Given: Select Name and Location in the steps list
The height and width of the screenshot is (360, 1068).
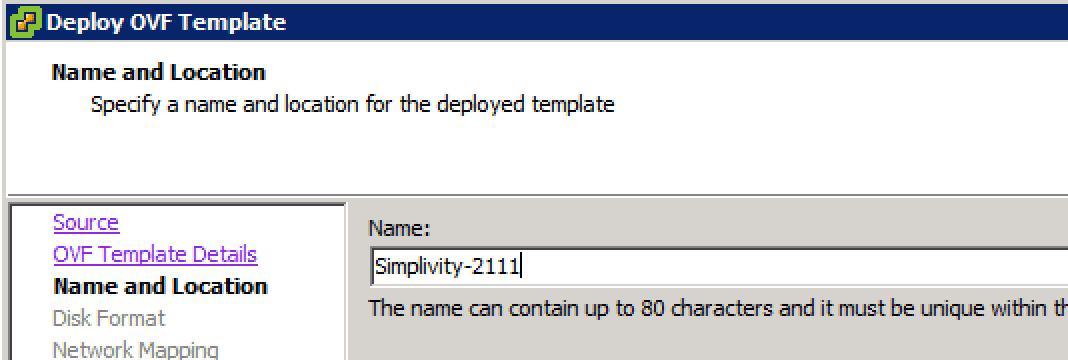Looking at the screenshot, I should (x=160, y=286).
